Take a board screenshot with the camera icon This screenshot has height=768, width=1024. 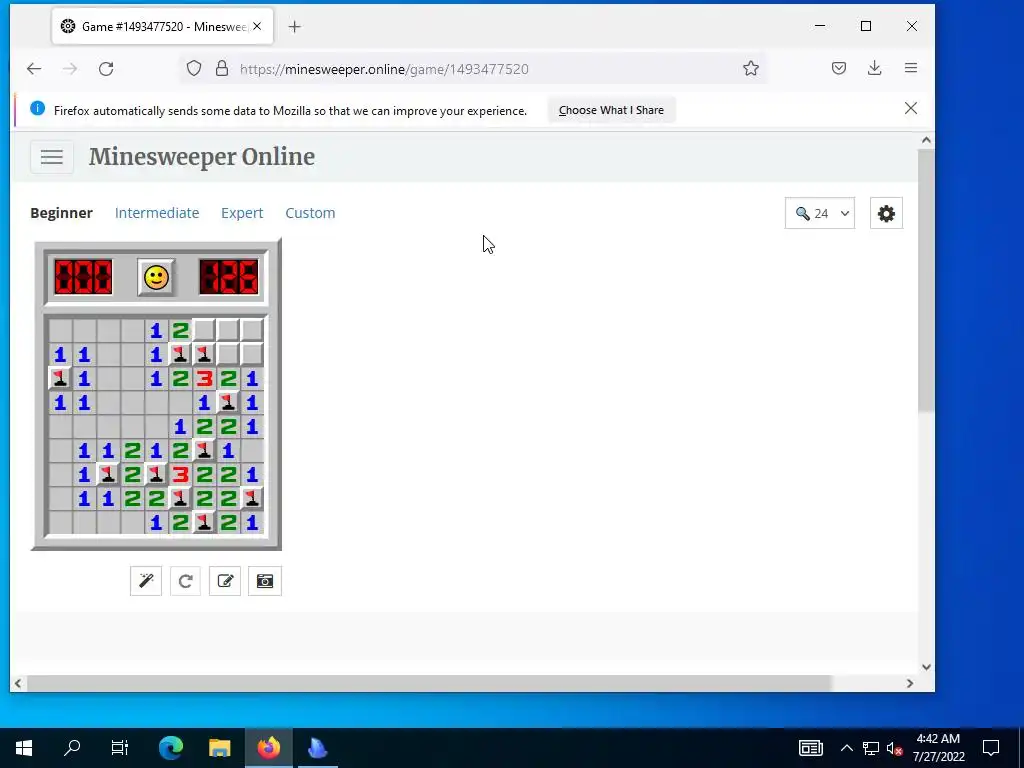tap(264, 581)
